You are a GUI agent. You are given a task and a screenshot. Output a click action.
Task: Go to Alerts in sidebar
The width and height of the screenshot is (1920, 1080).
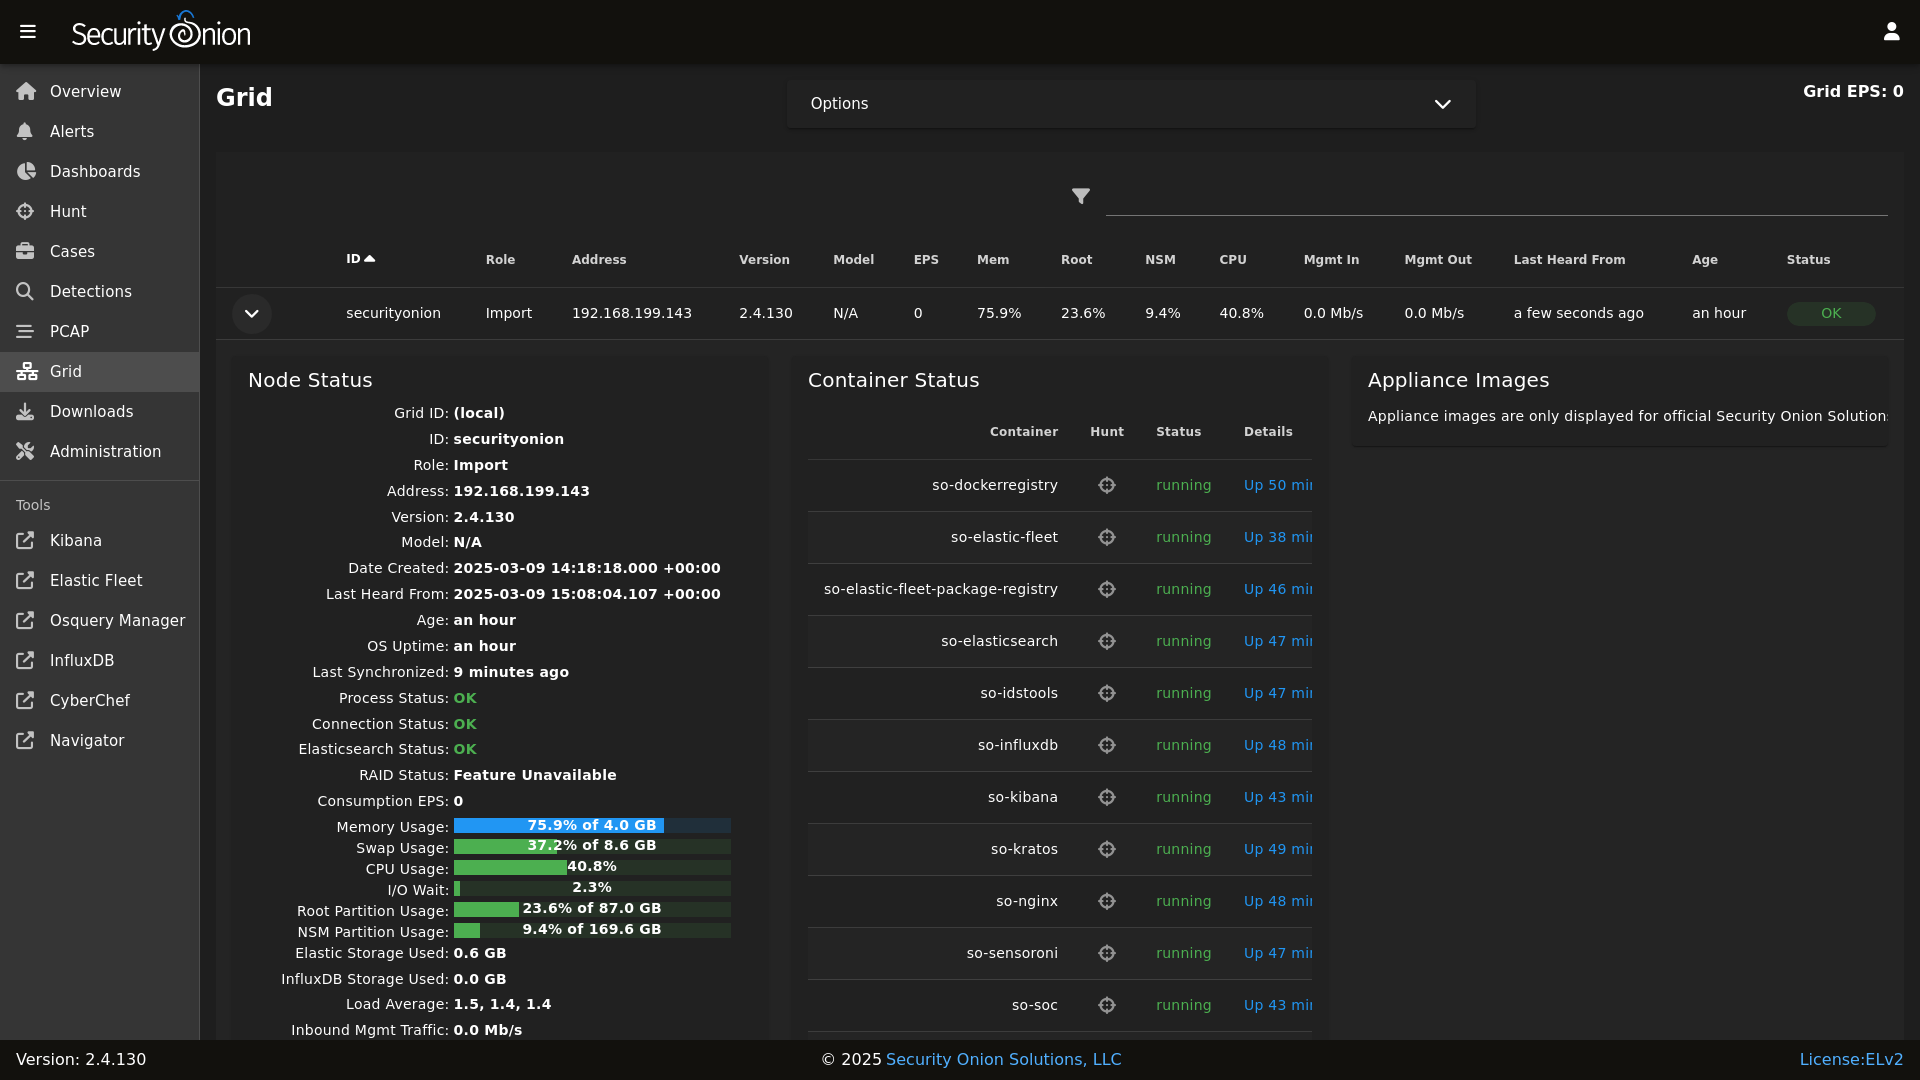tap(71, 132)
